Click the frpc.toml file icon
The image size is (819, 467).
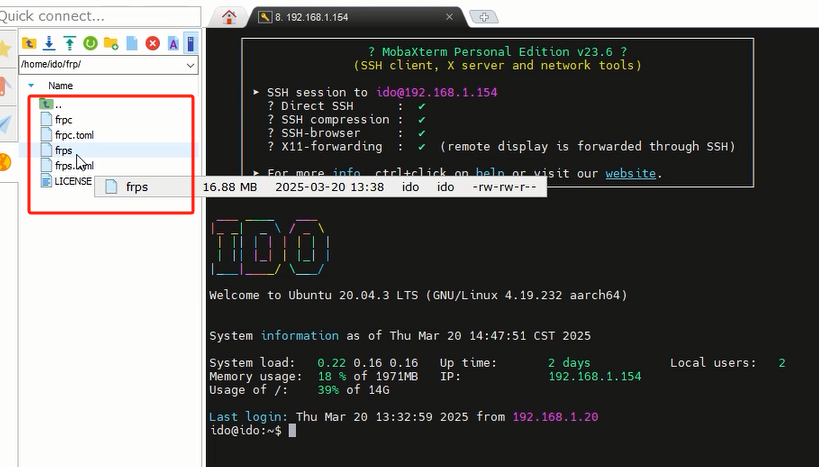point(46,135)
